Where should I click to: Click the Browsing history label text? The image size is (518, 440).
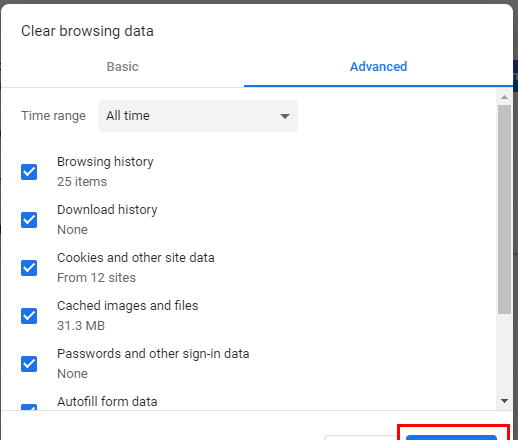point(105,162)
